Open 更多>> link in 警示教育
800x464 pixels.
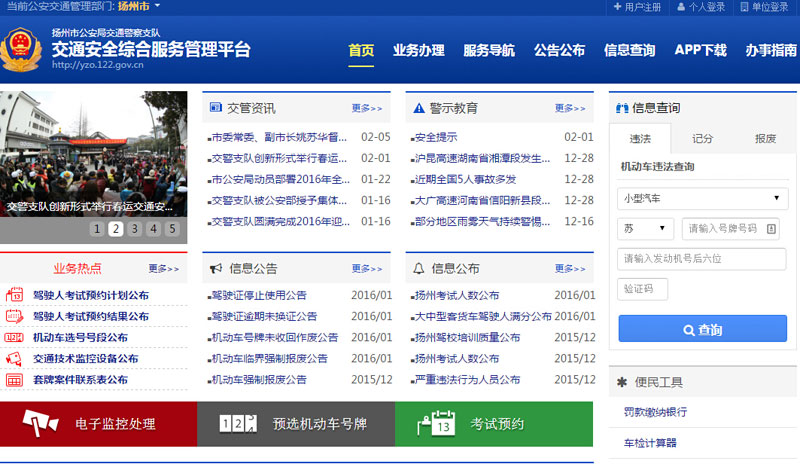(x=570, y=108)
